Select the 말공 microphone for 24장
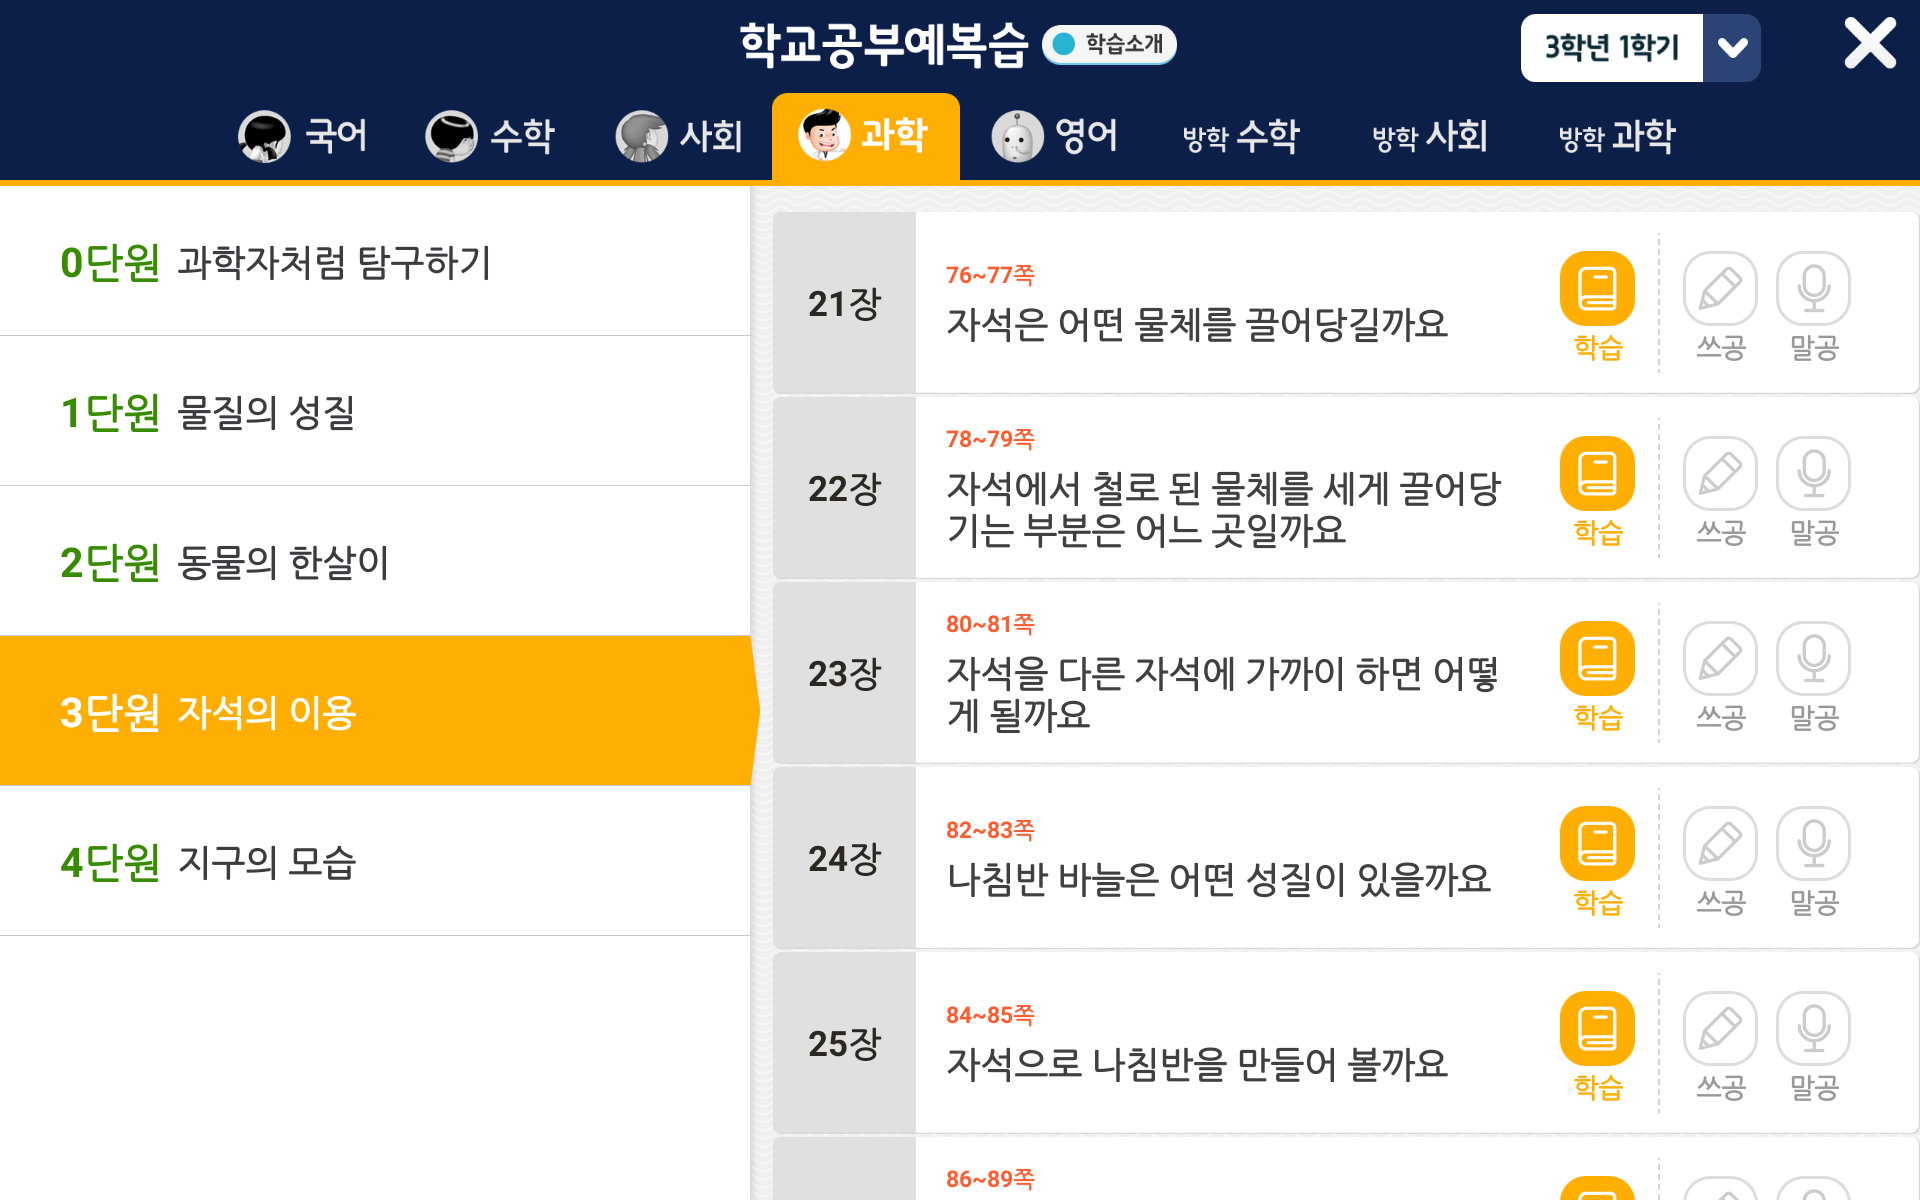The image size is (1920, 1200). tap(1813, 845)
